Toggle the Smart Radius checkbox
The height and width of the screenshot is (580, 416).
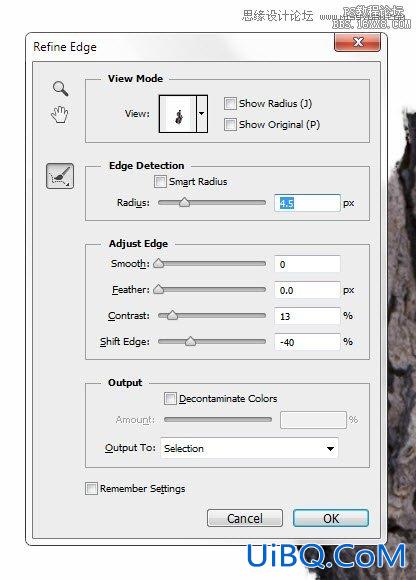click(160, 182)
